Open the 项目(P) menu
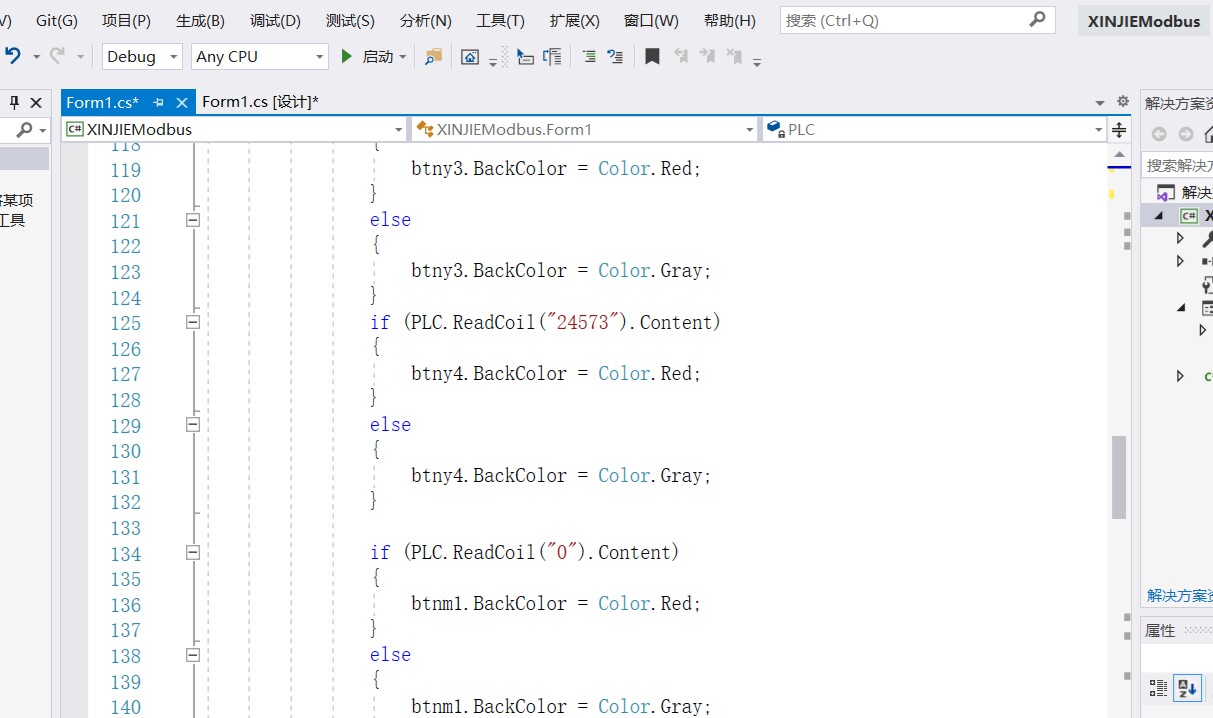Image resolution: width=1213 pixels, height=718 pixels. (126, 20)
